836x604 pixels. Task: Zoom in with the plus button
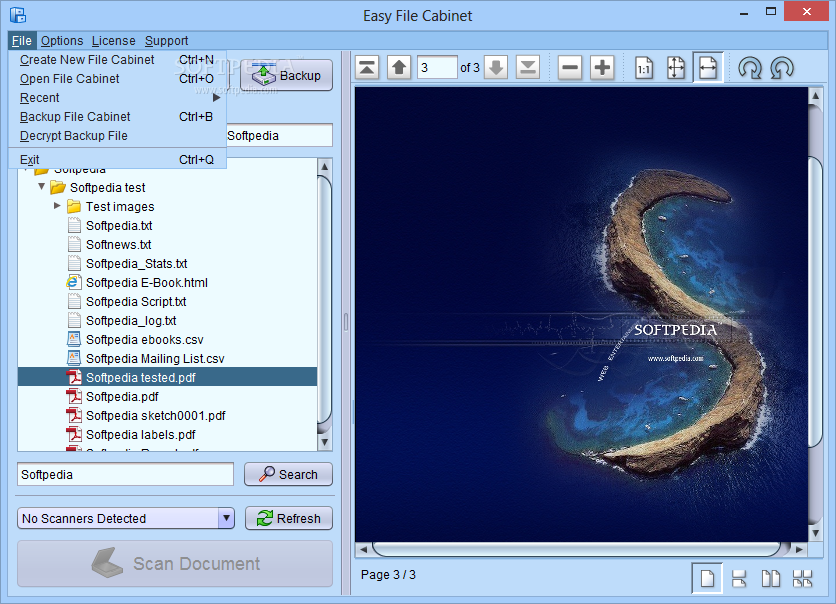point(602,68)
